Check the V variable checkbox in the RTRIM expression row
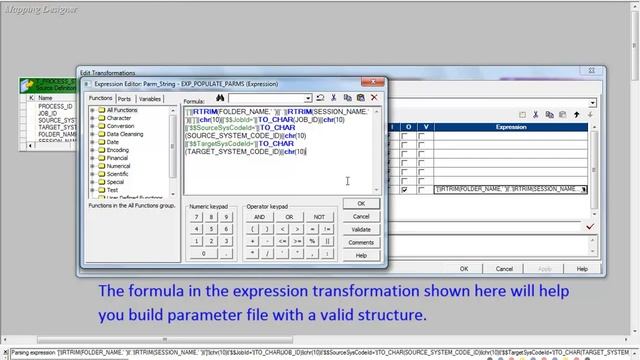Screen dimensions: 640x360 tap(421, 190)
